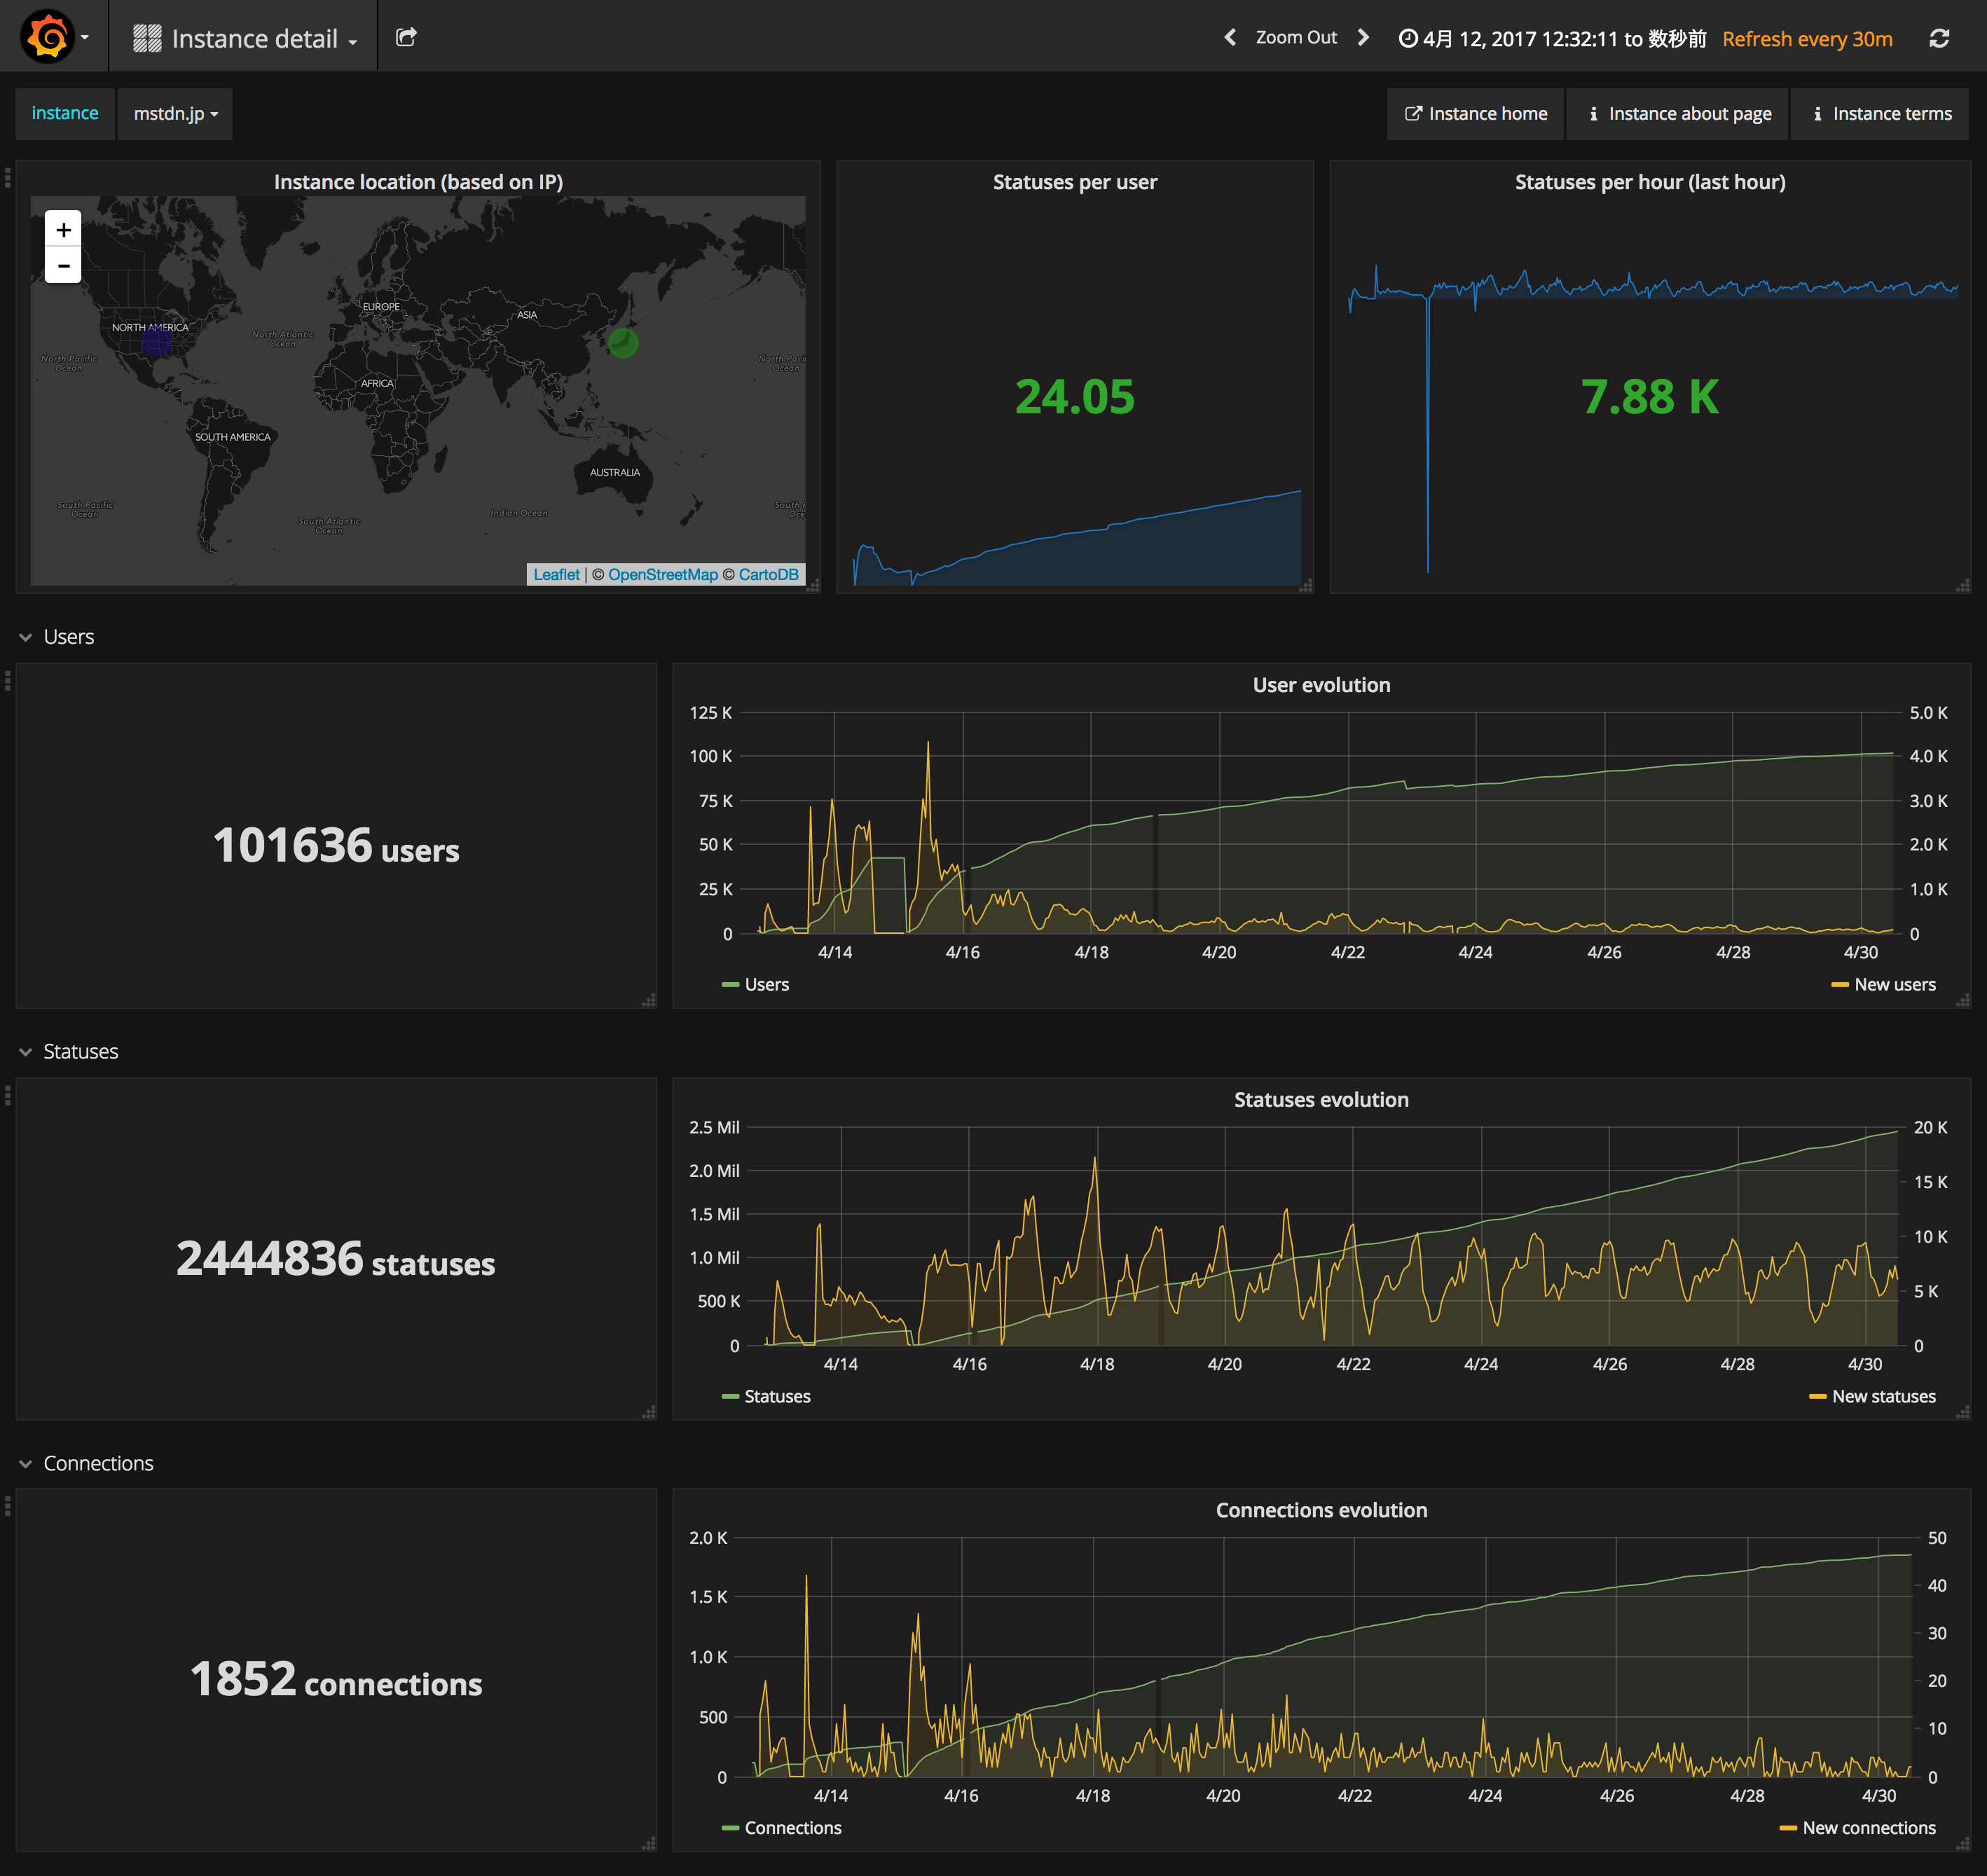Zoom out on the map with minus
The image size is (1987, 1876).
point(63,266)
